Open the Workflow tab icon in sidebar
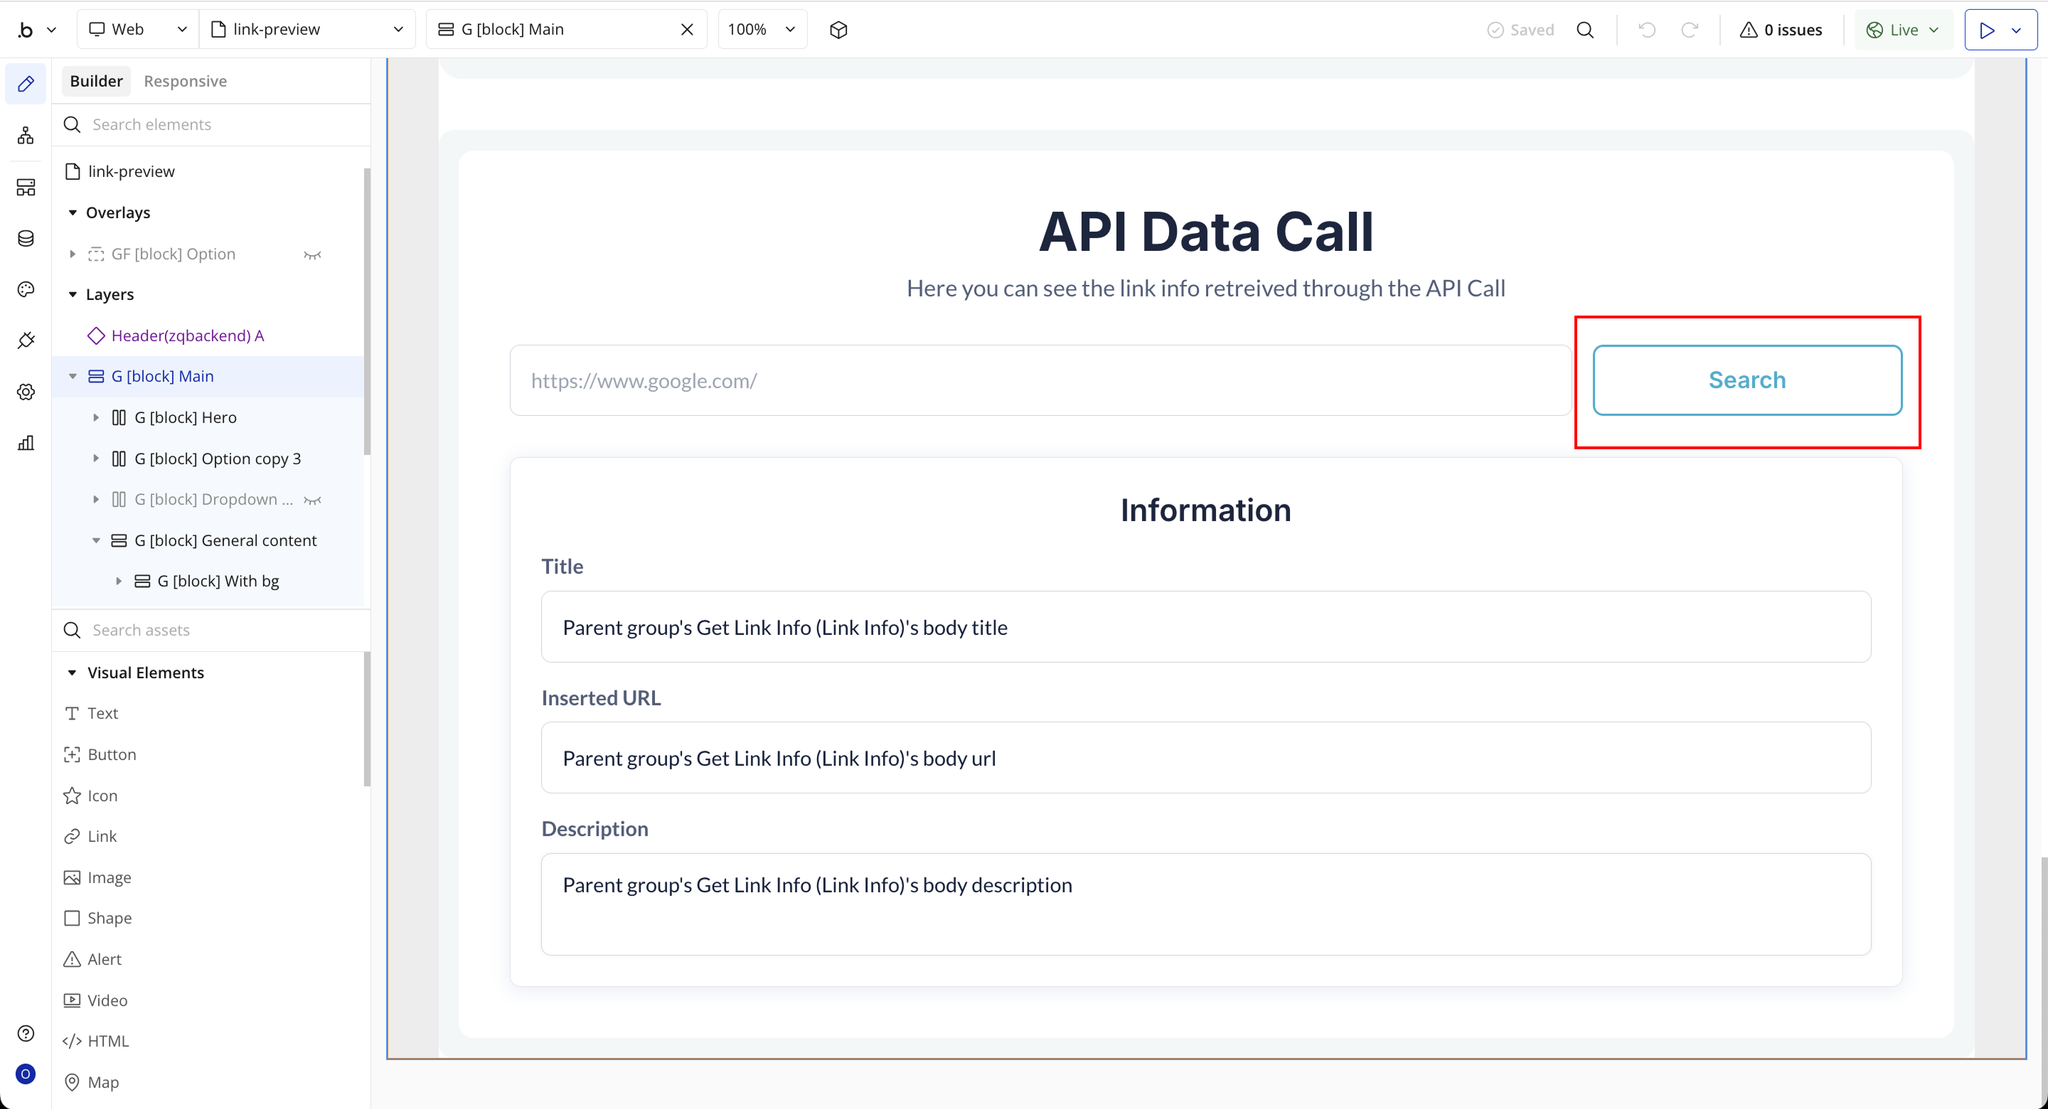This screenshot has width=2048, height=1109. click(26, 135)
